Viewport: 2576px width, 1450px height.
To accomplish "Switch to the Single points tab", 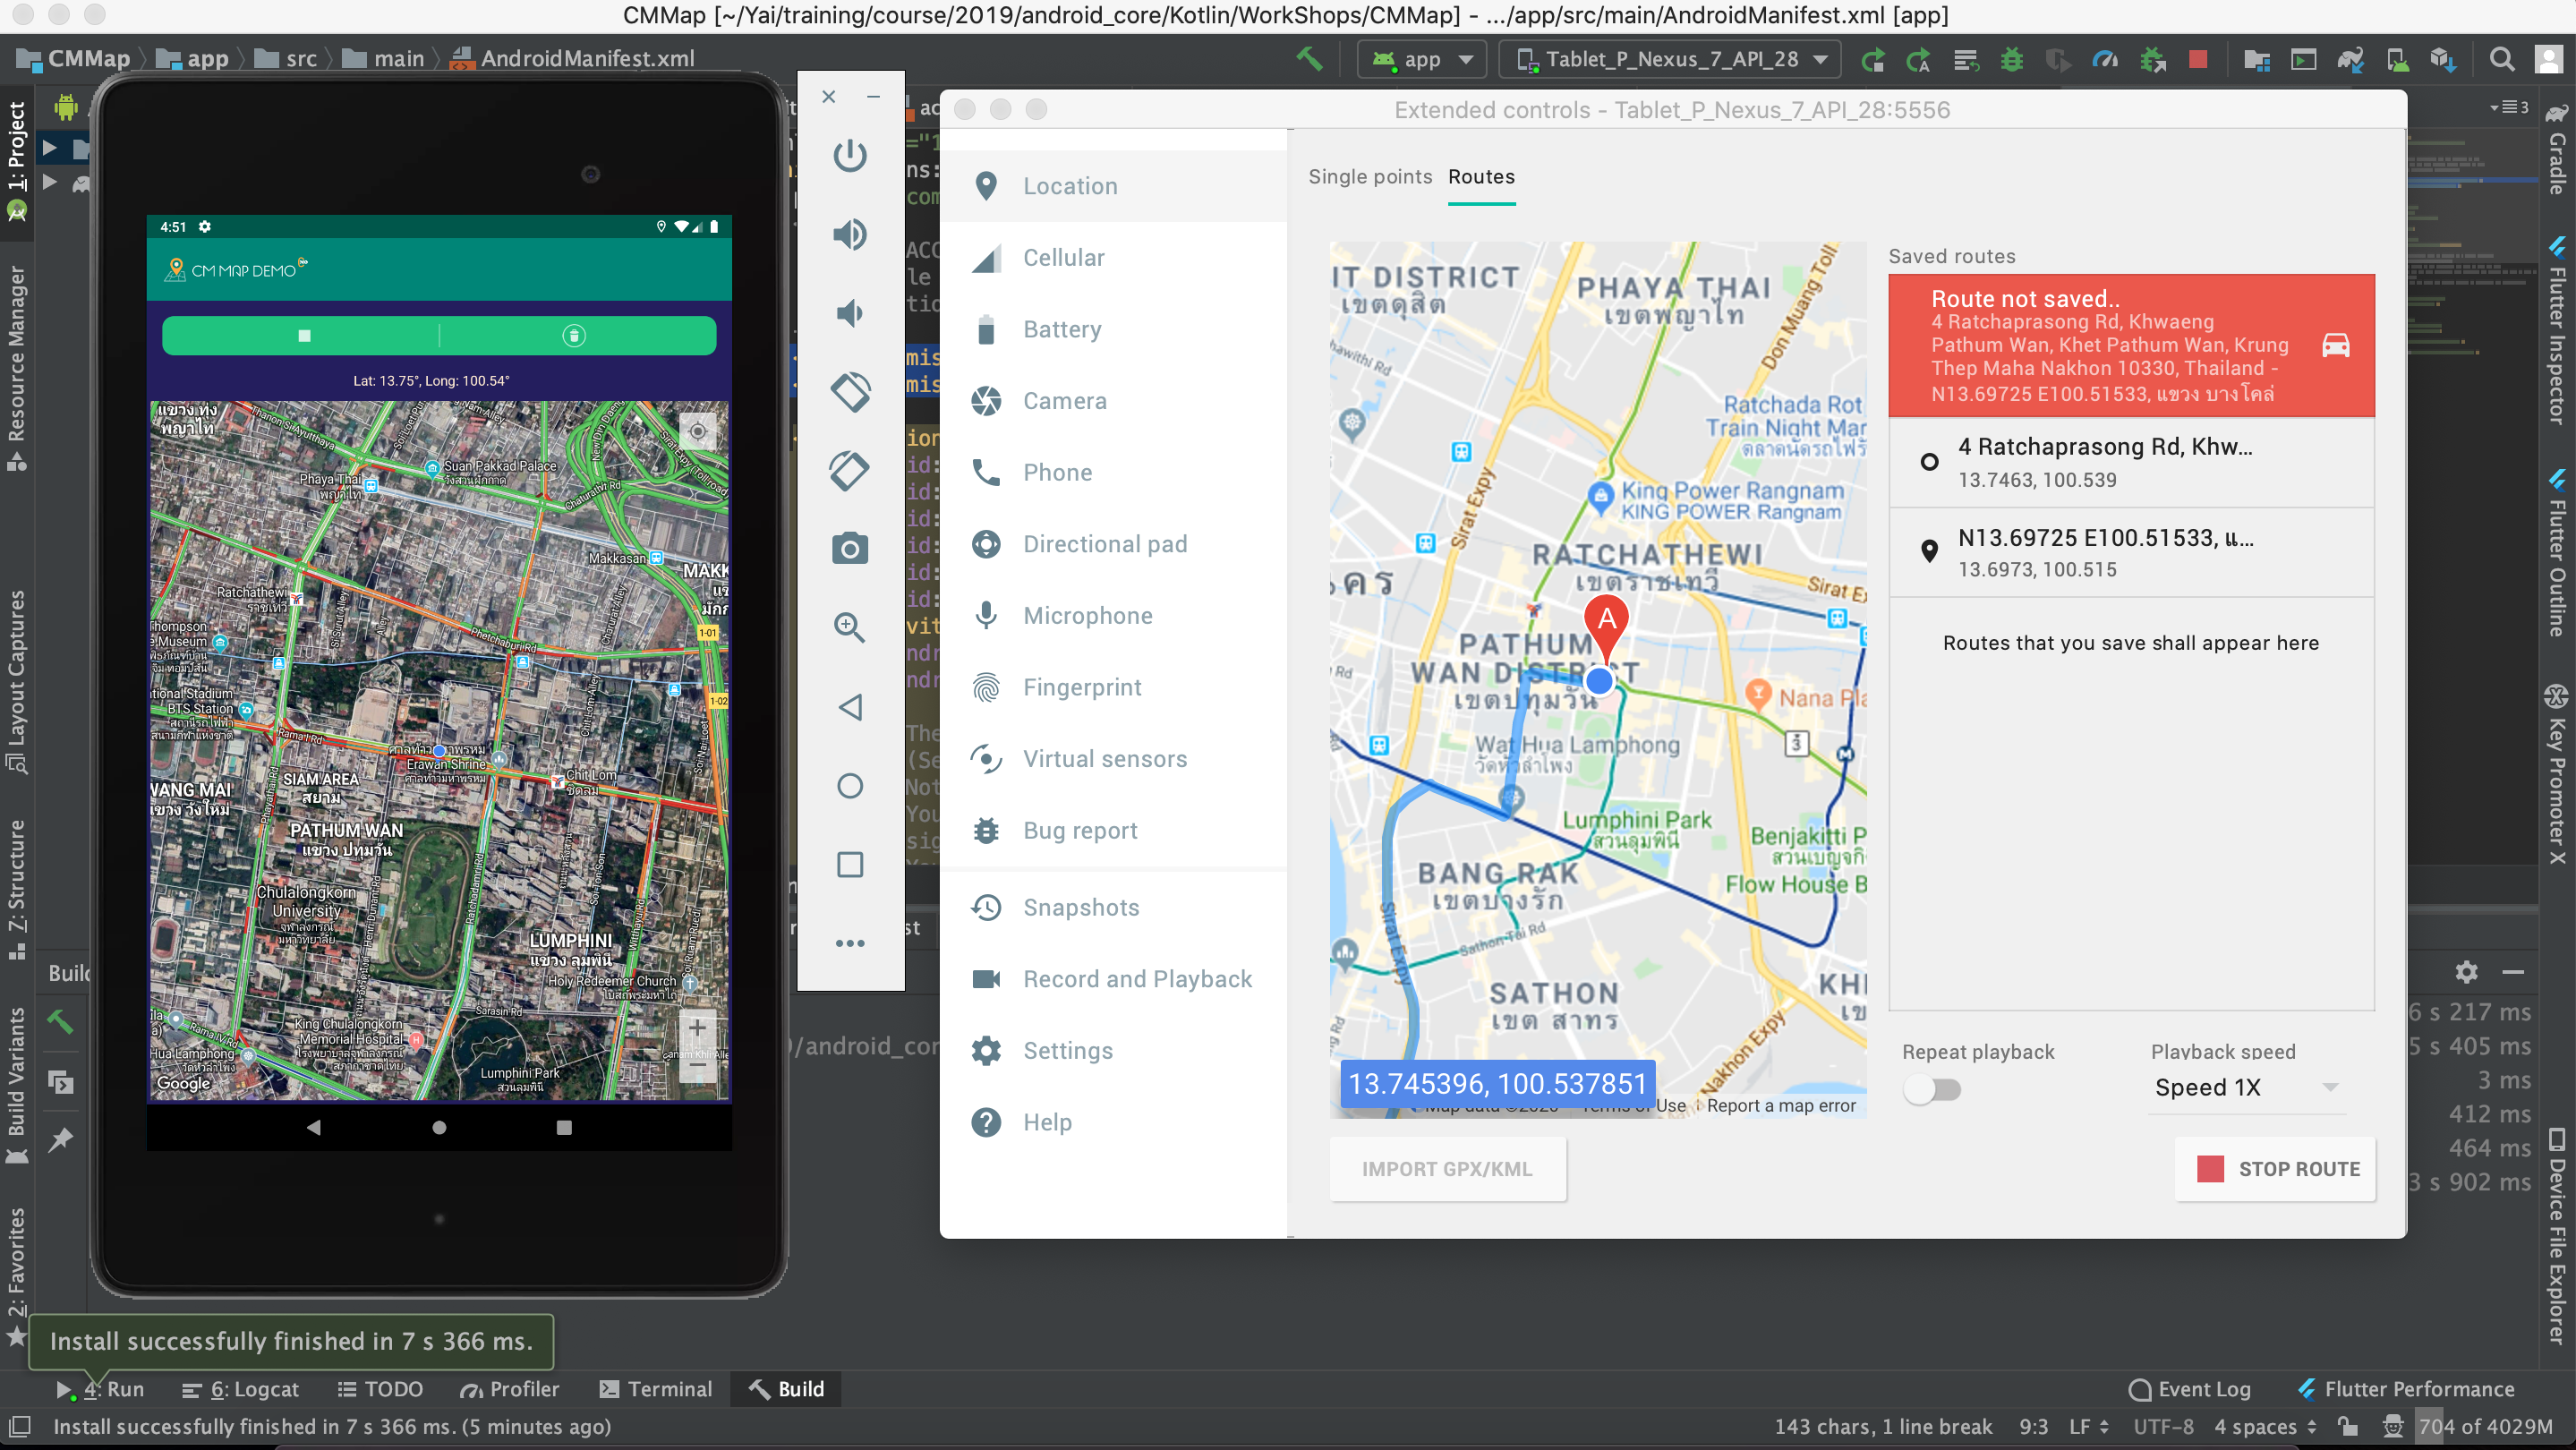I will pyautogui.click(x=1369, y=177).
